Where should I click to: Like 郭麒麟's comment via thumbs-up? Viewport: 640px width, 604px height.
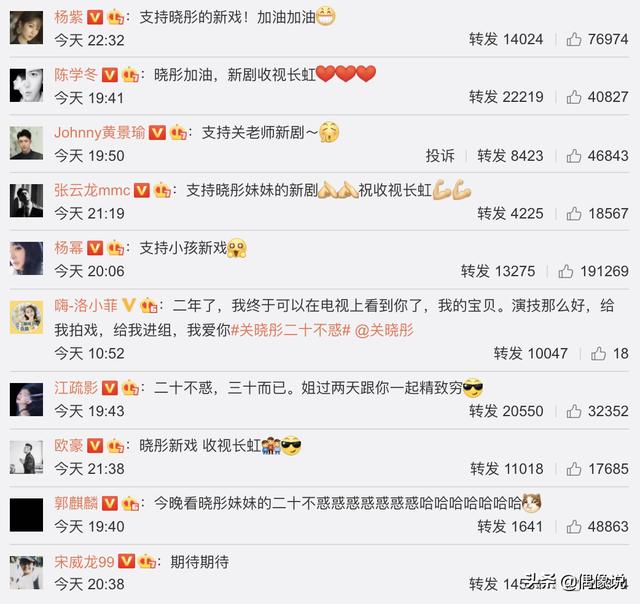tap(573, 527)
